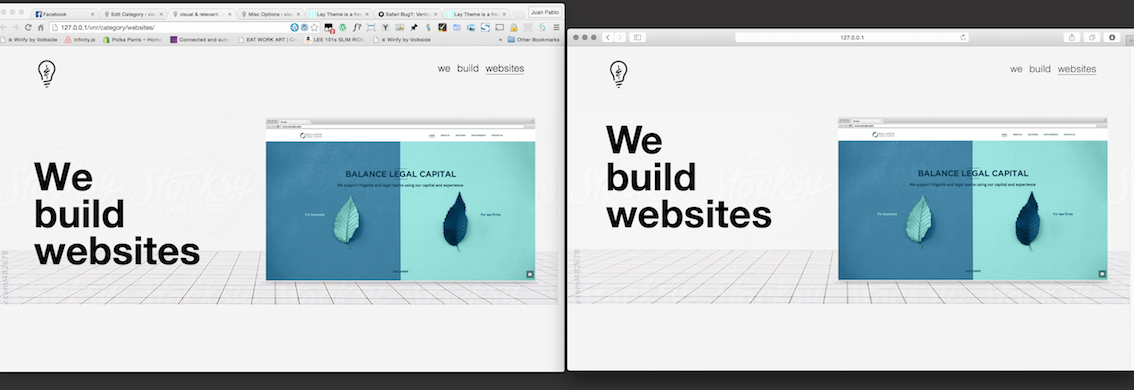Go back in Safari window
This screenshot has height=390, width=1134.
(608, 37)
